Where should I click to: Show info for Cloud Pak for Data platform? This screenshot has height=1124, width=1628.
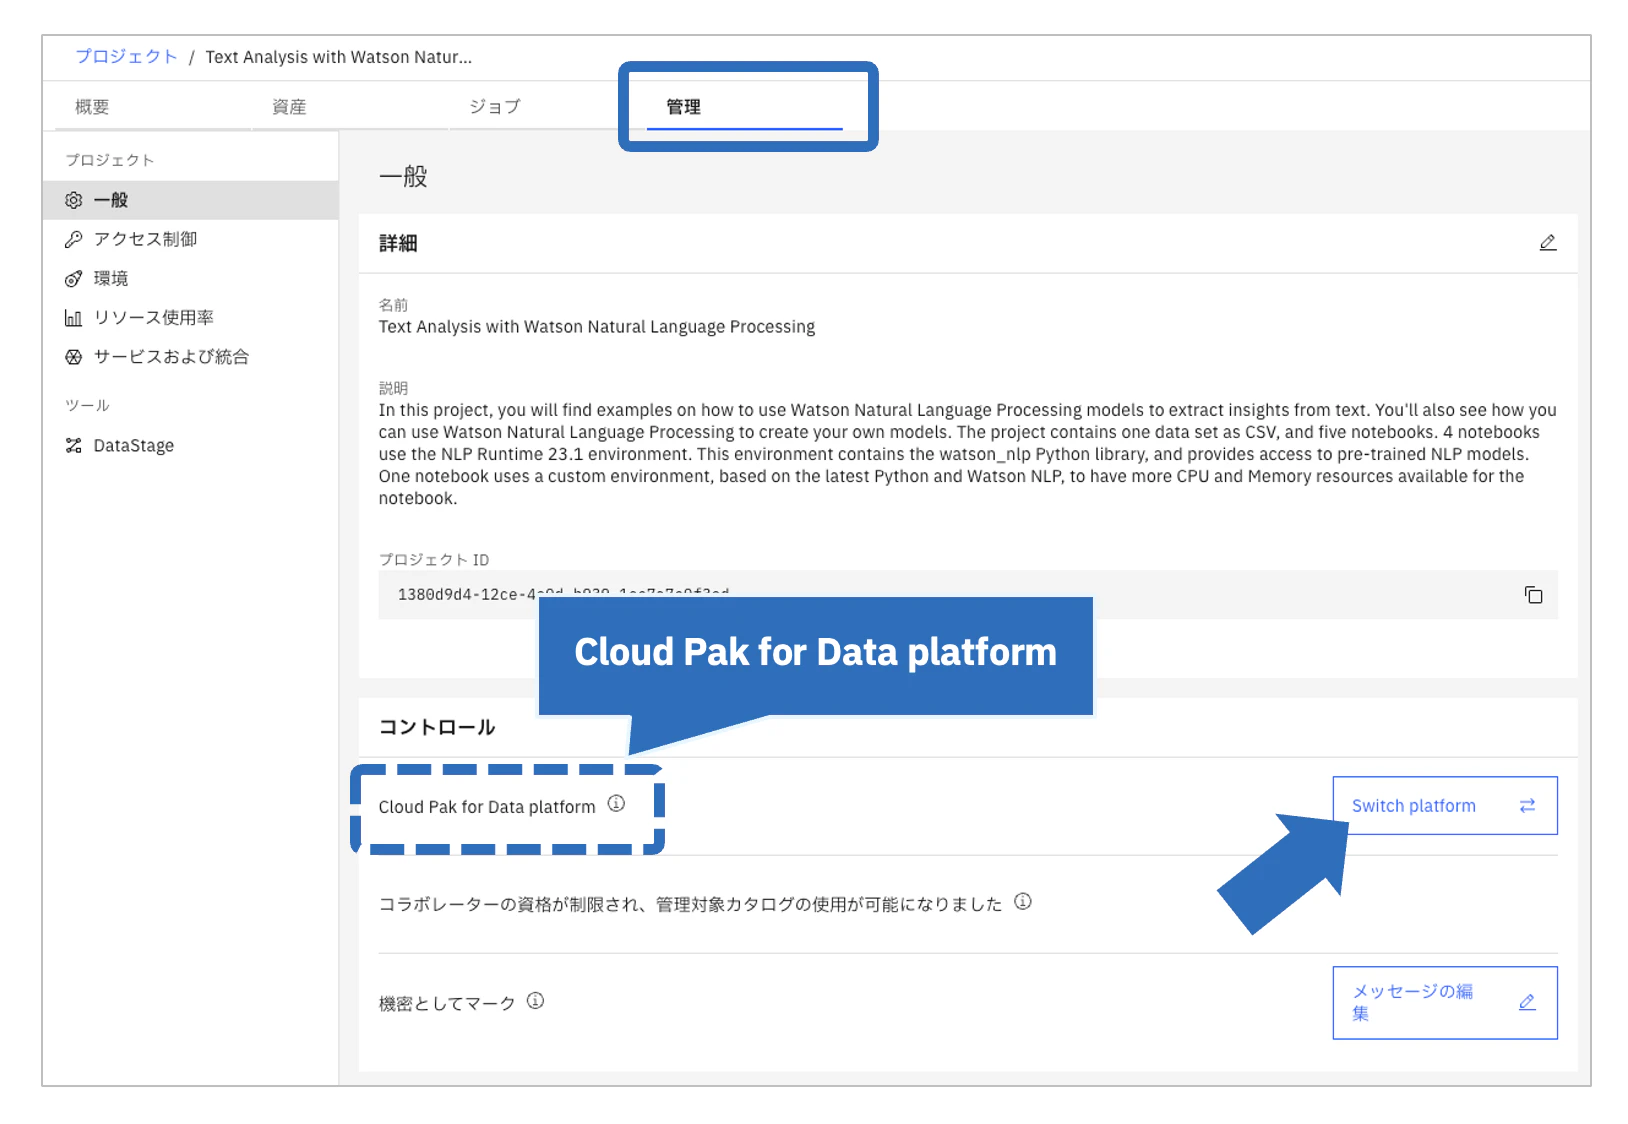(x=616, y=804)
